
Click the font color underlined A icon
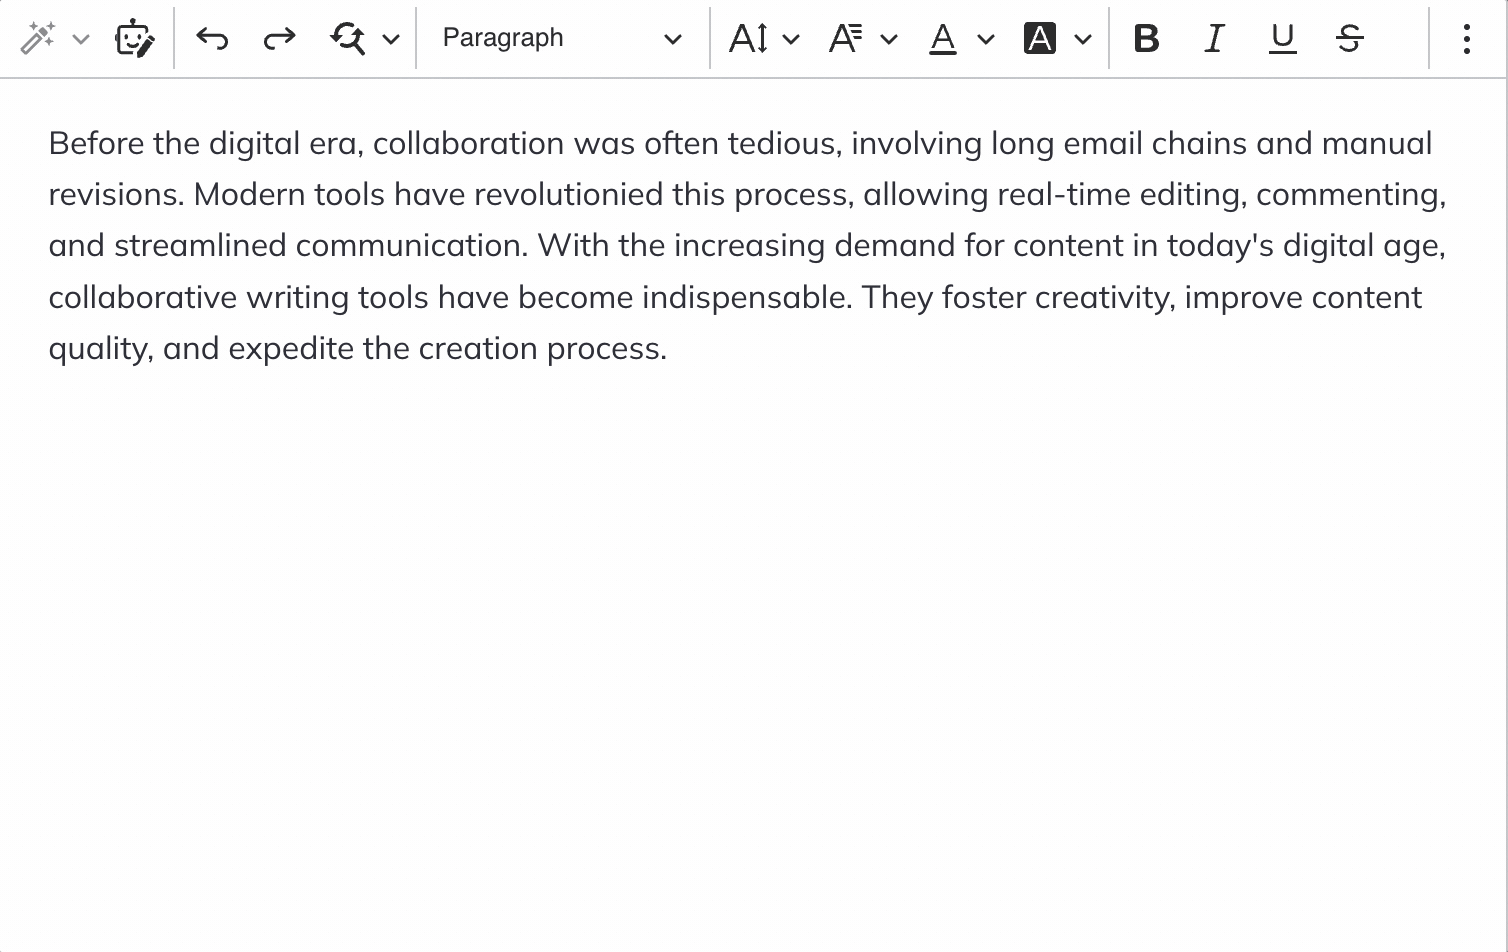pyautogui.click(x=943, y=38)
